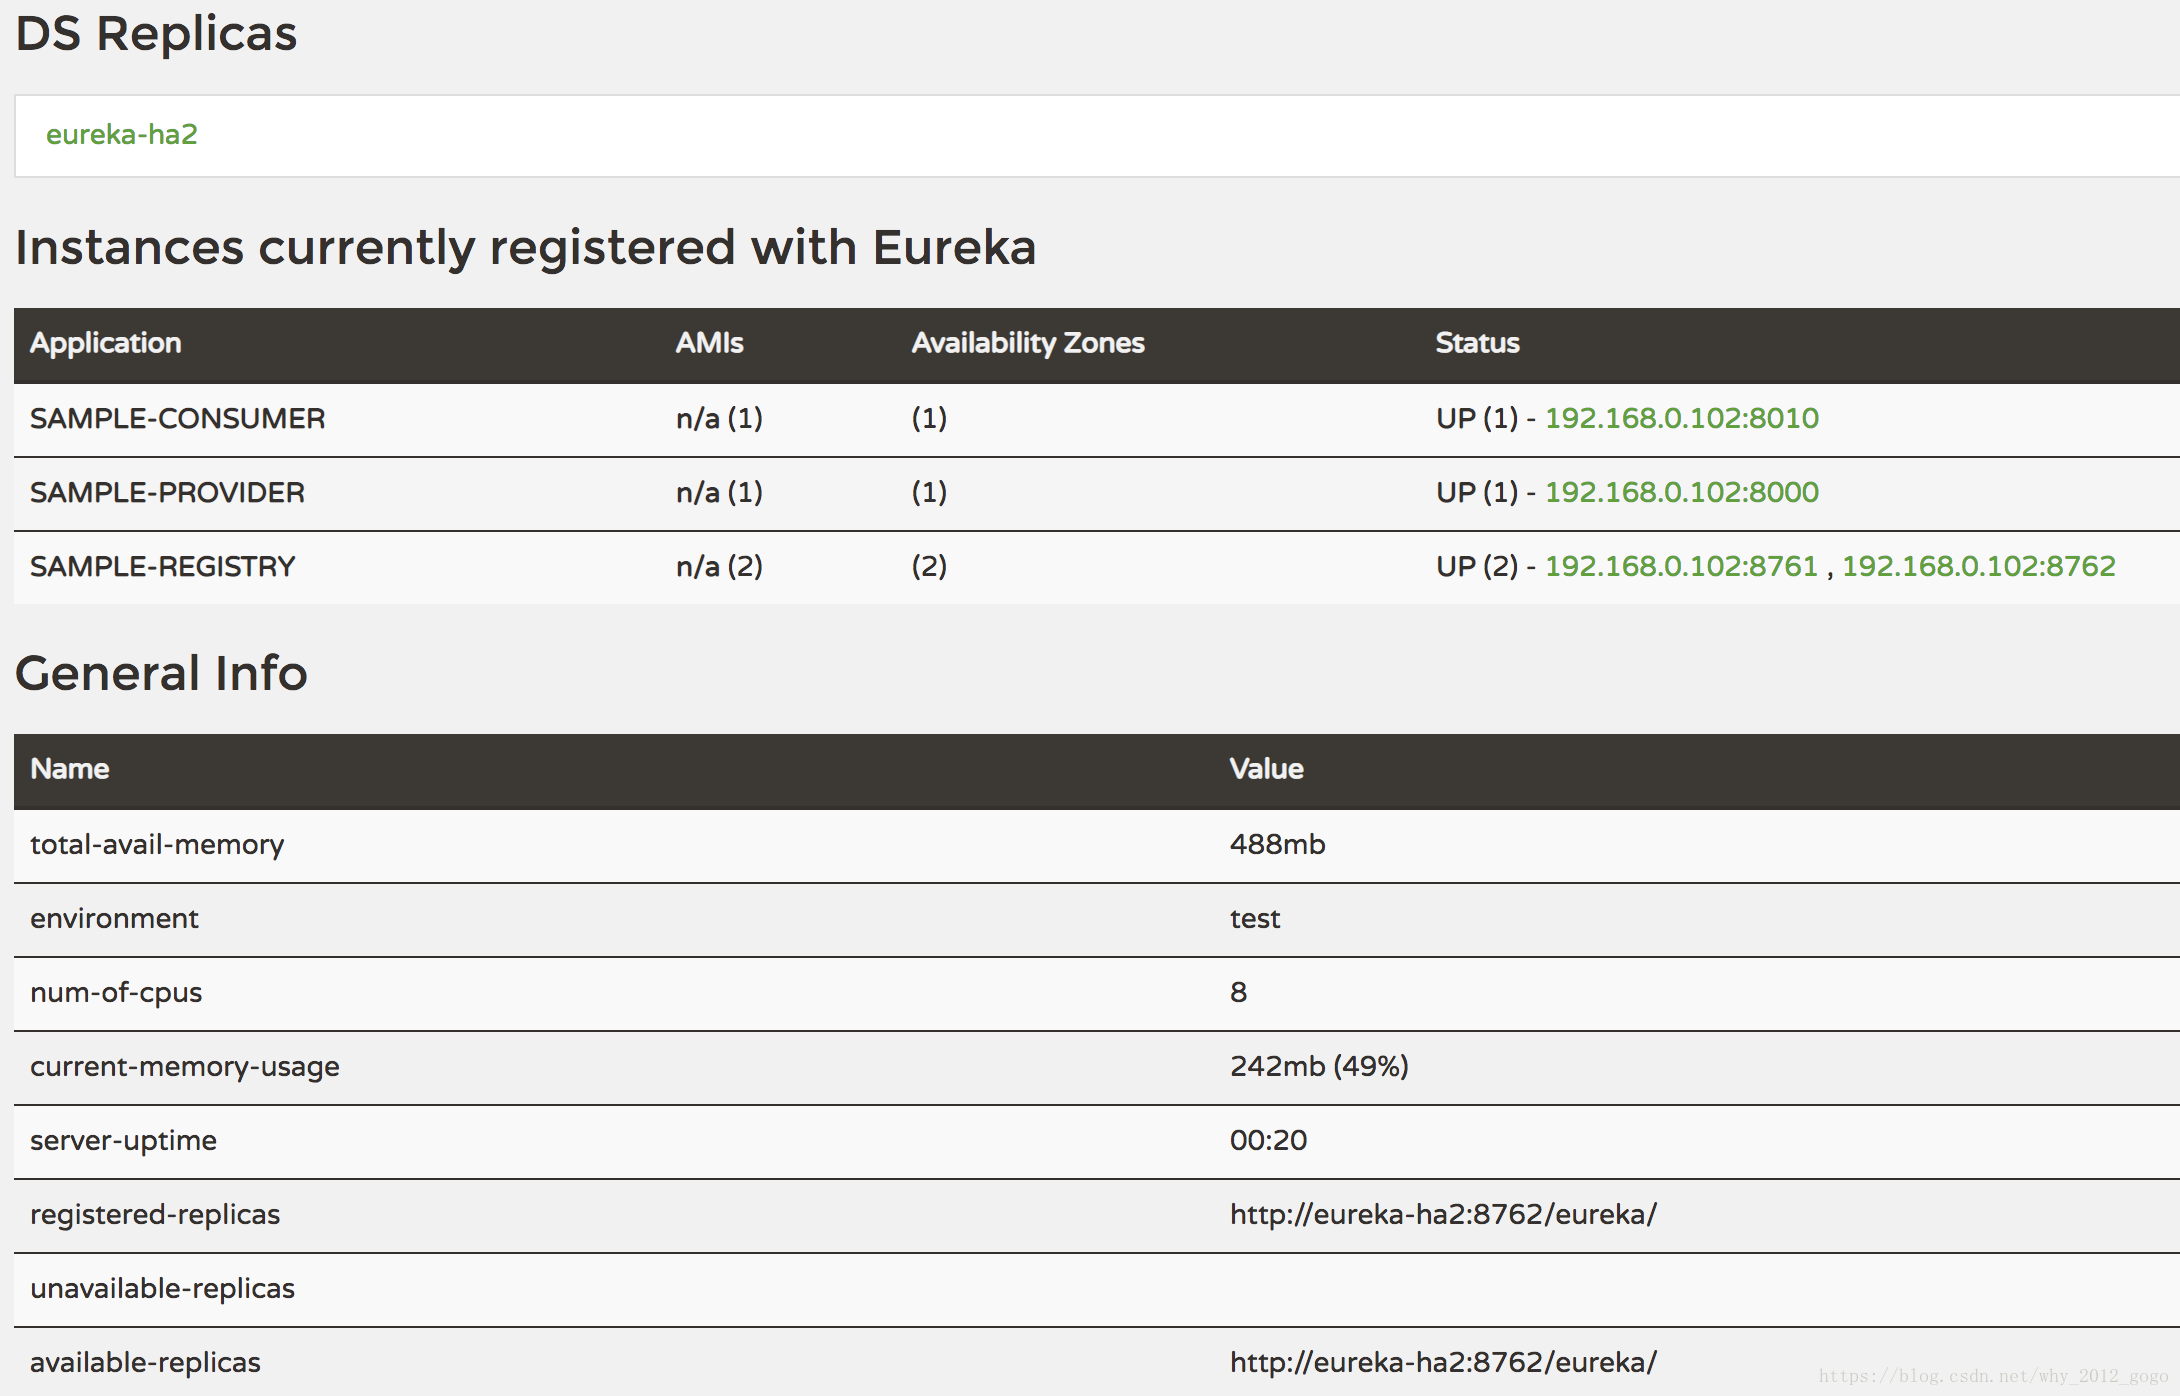Click the General Info heading
2180x1396 pixels.
point(161,672)
